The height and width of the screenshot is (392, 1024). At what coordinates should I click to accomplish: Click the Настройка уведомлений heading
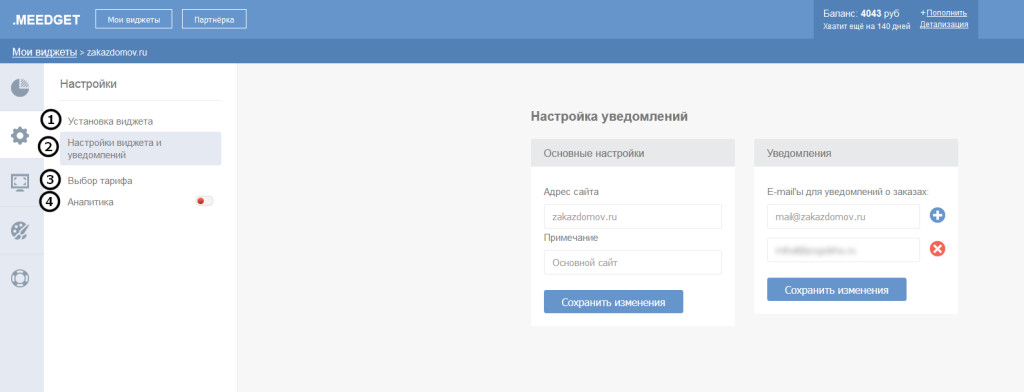pyautogui.click(x=609, y=116)
